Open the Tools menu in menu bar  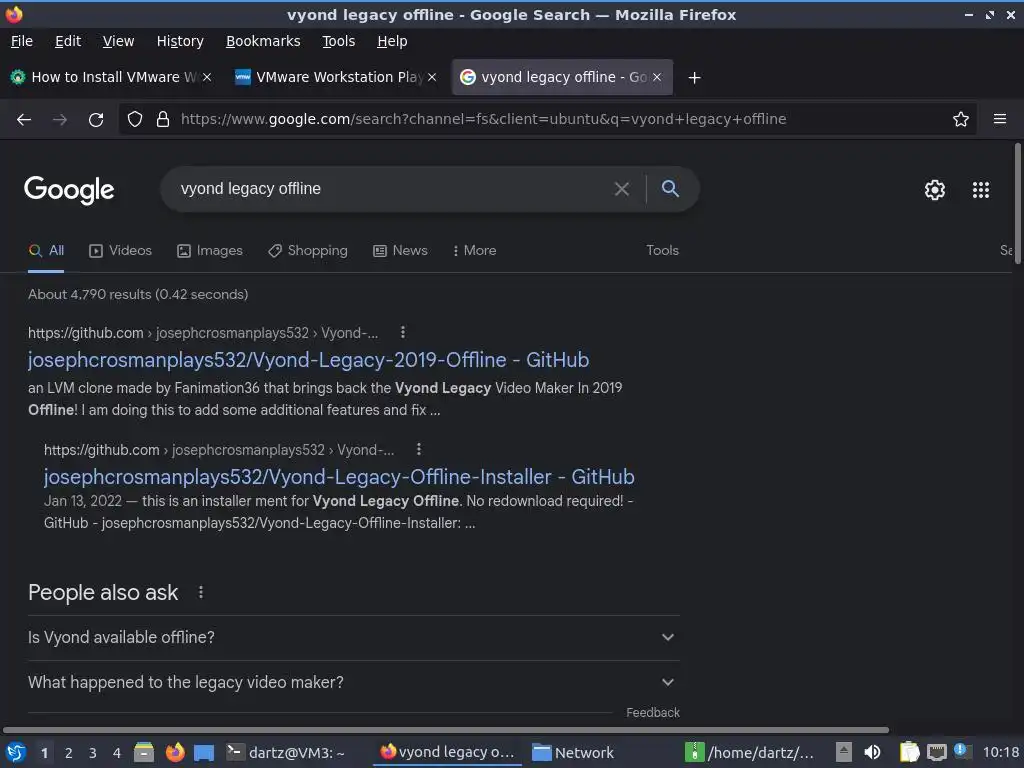click(338, 41)
